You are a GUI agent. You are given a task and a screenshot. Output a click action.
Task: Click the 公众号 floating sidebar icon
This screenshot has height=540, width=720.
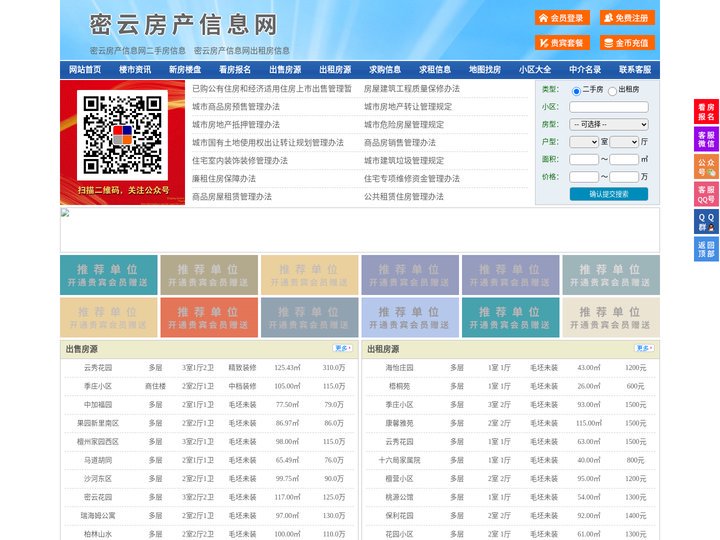pyautogui.click(x=706, y=167)
